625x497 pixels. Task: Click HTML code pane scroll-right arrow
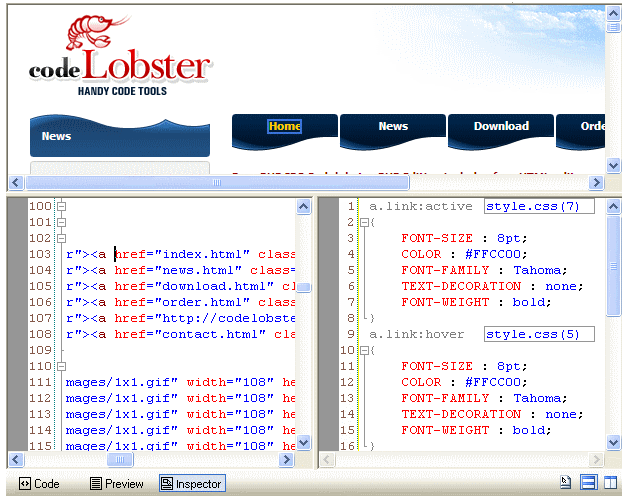[286, 460]
